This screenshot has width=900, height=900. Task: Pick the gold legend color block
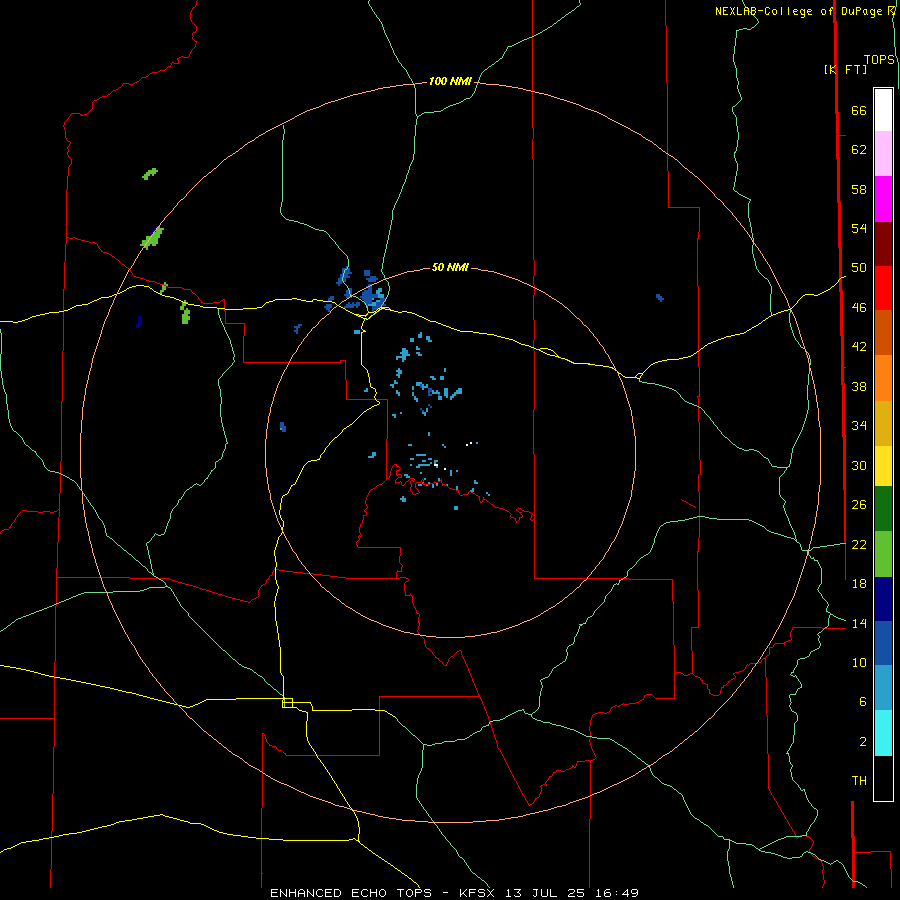coord(883,423)
